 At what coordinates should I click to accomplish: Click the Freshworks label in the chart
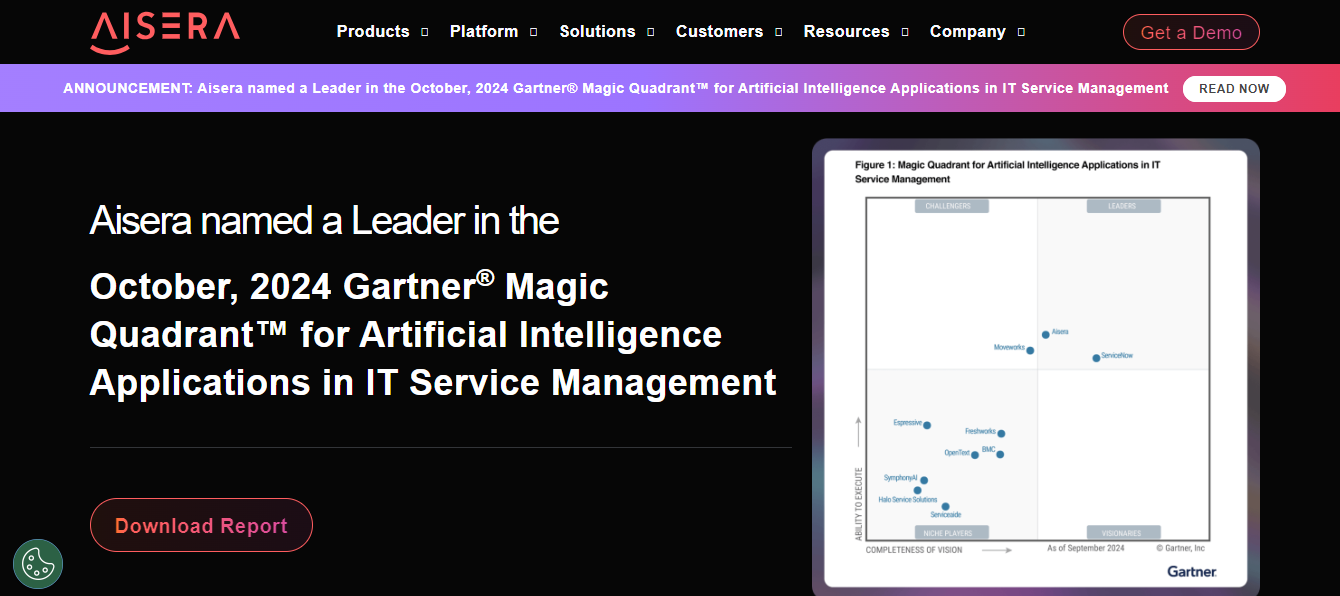point(980,431)
